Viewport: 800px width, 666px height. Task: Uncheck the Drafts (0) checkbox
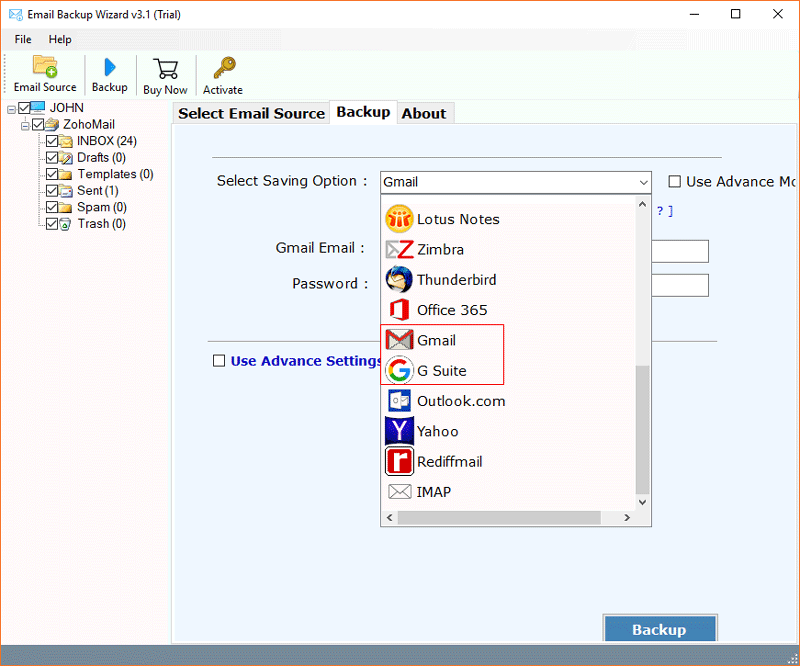(x=52, y=157)
